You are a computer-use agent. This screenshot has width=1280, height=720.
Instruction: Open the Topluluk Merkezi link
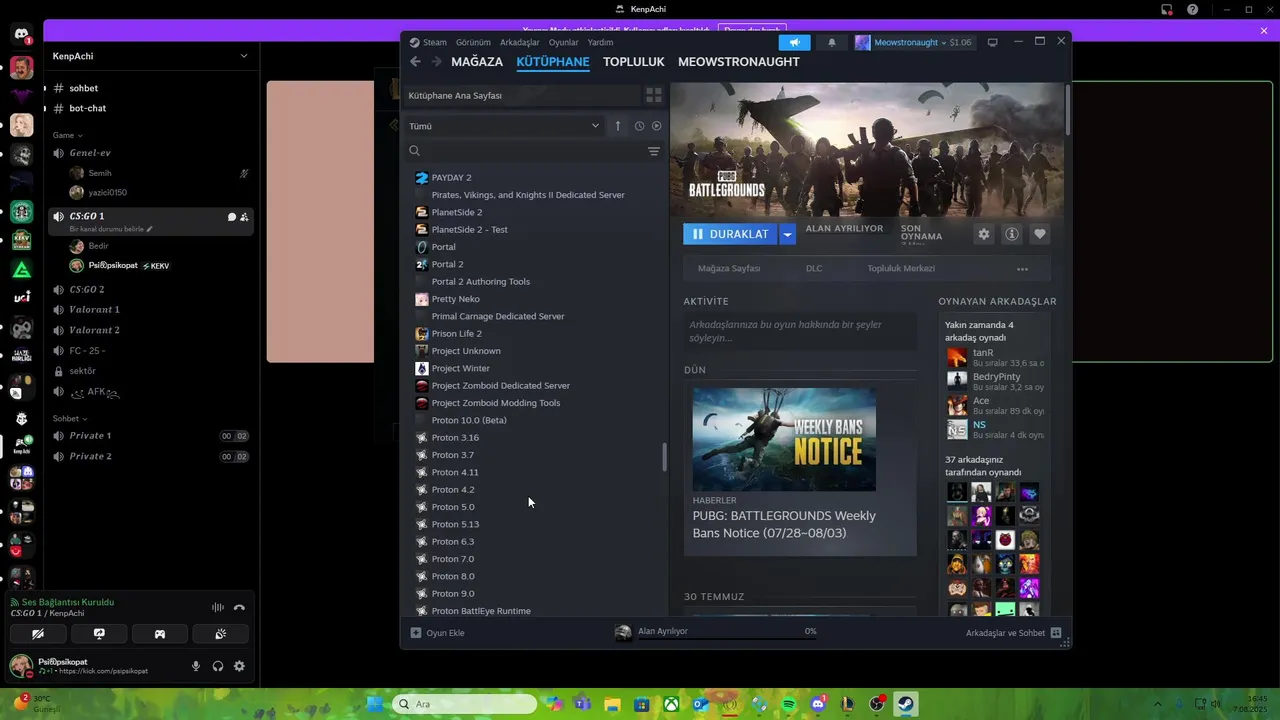pyautogui.click(x=901, y=269)
